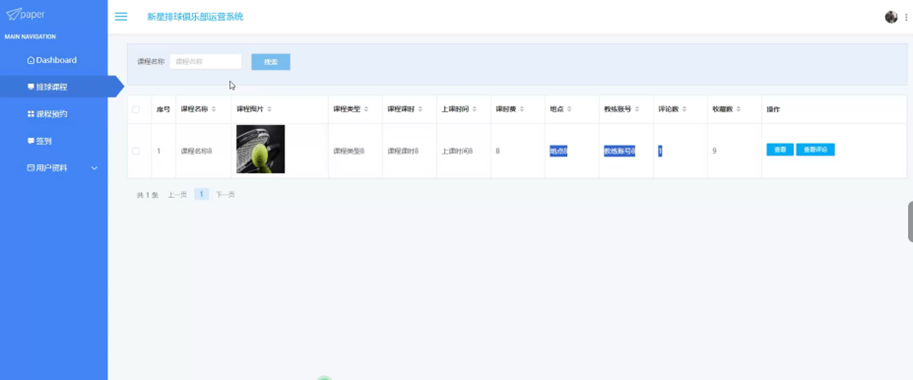Sort by 评论数 column arrows
The image size is (913, 380).
click(x=684, y=109)
